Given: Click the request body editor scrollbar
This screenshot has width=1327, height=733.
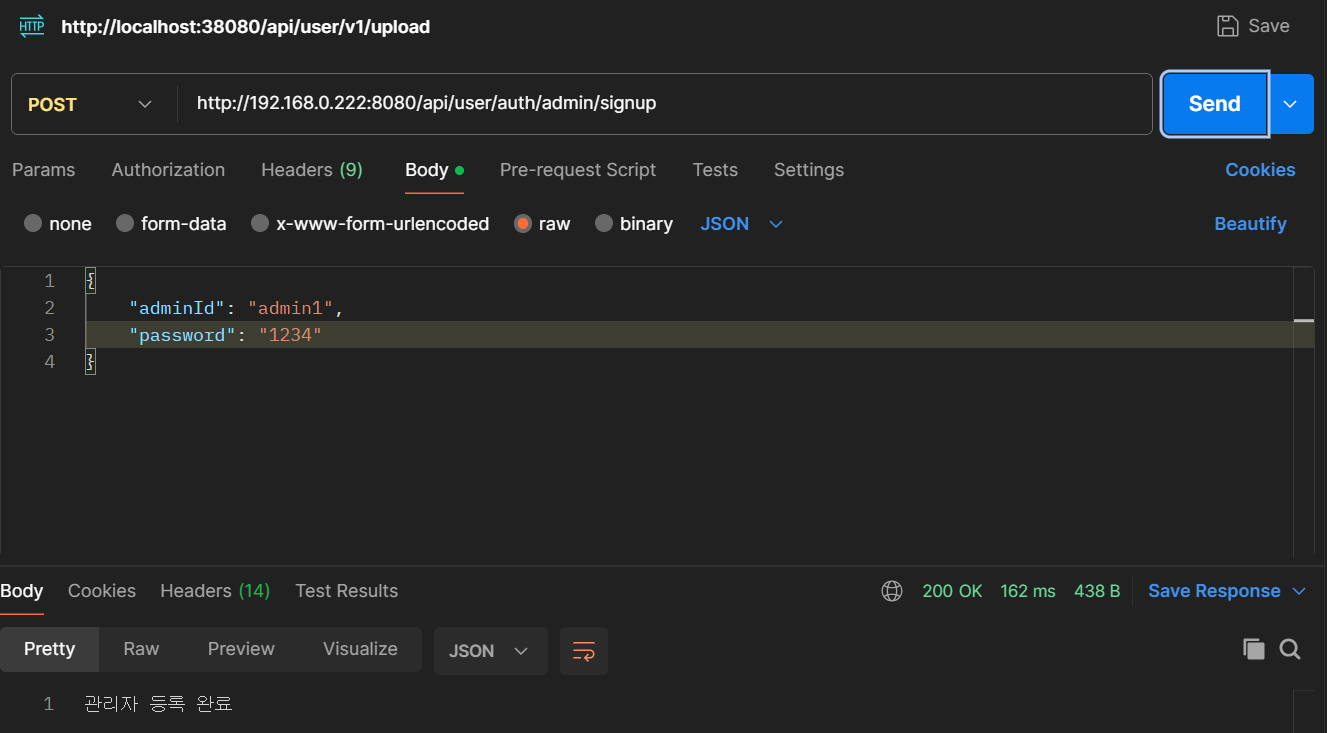Looking at the screenshot, I should (x=1303, y=410).
